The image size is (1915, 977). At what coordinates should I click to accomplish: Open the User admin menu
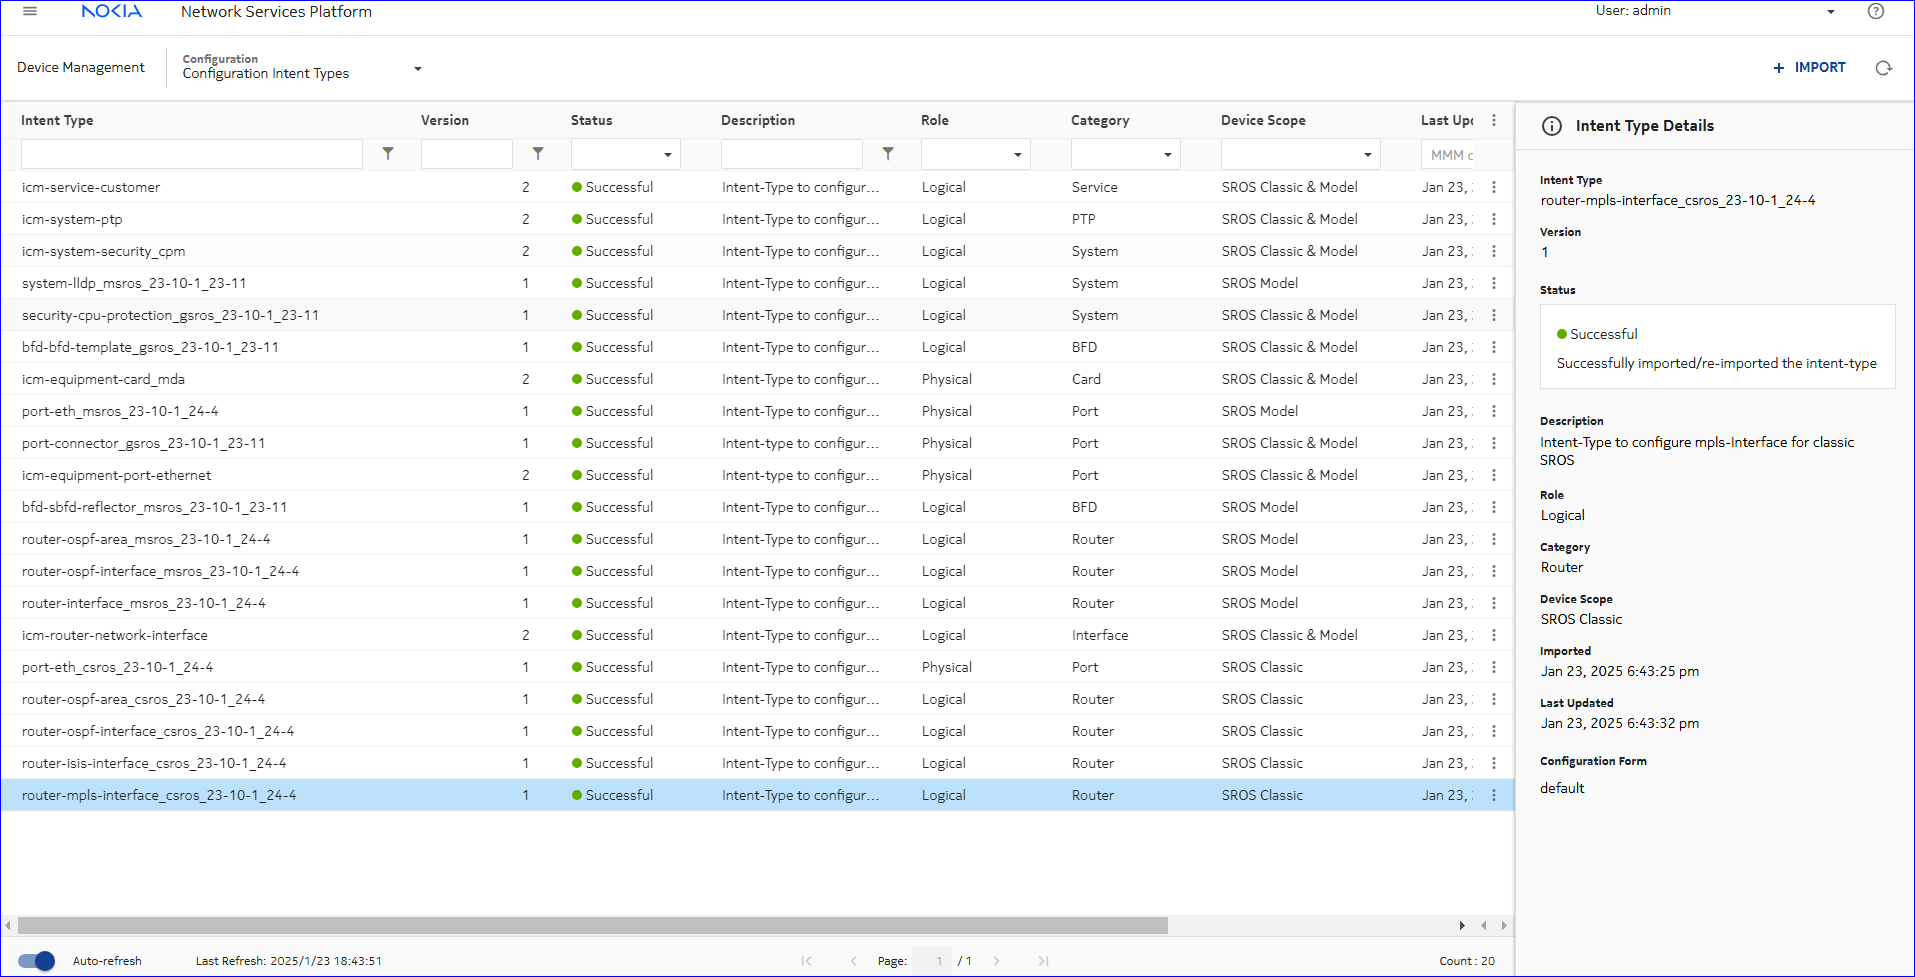coord(1830,12)
